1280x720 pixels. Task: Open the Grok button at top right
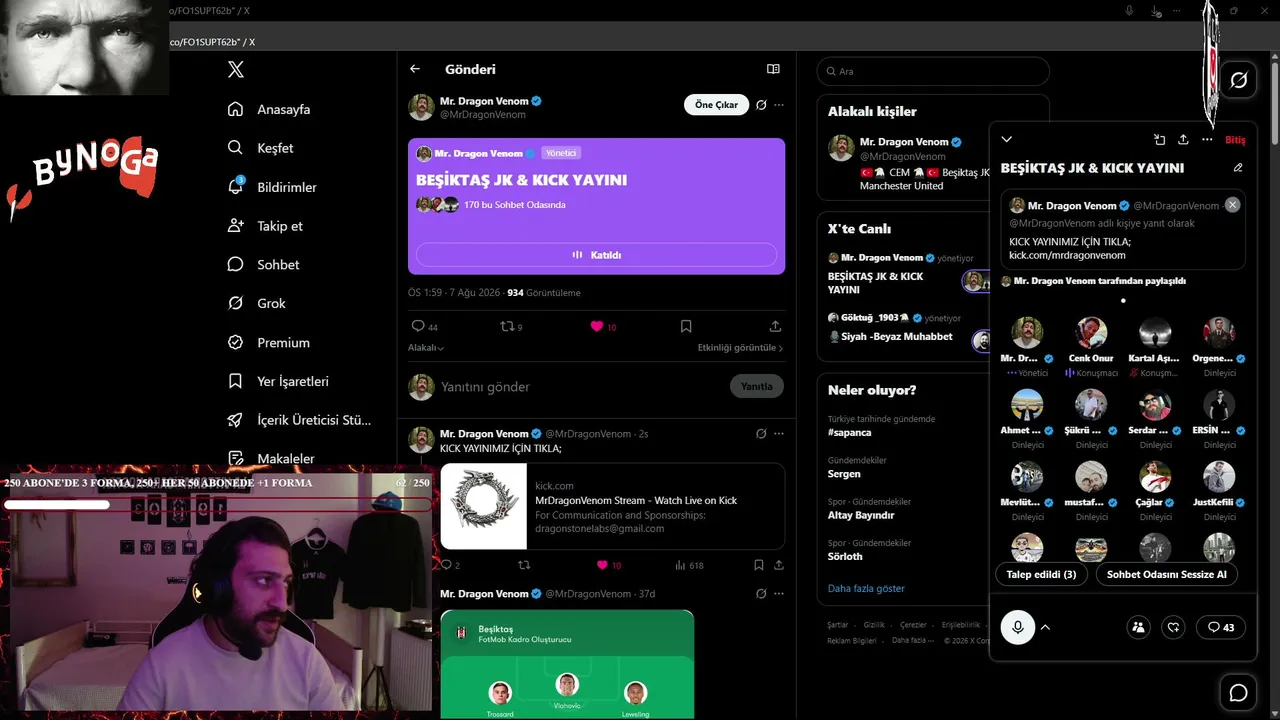click(x=1238, y=80)
